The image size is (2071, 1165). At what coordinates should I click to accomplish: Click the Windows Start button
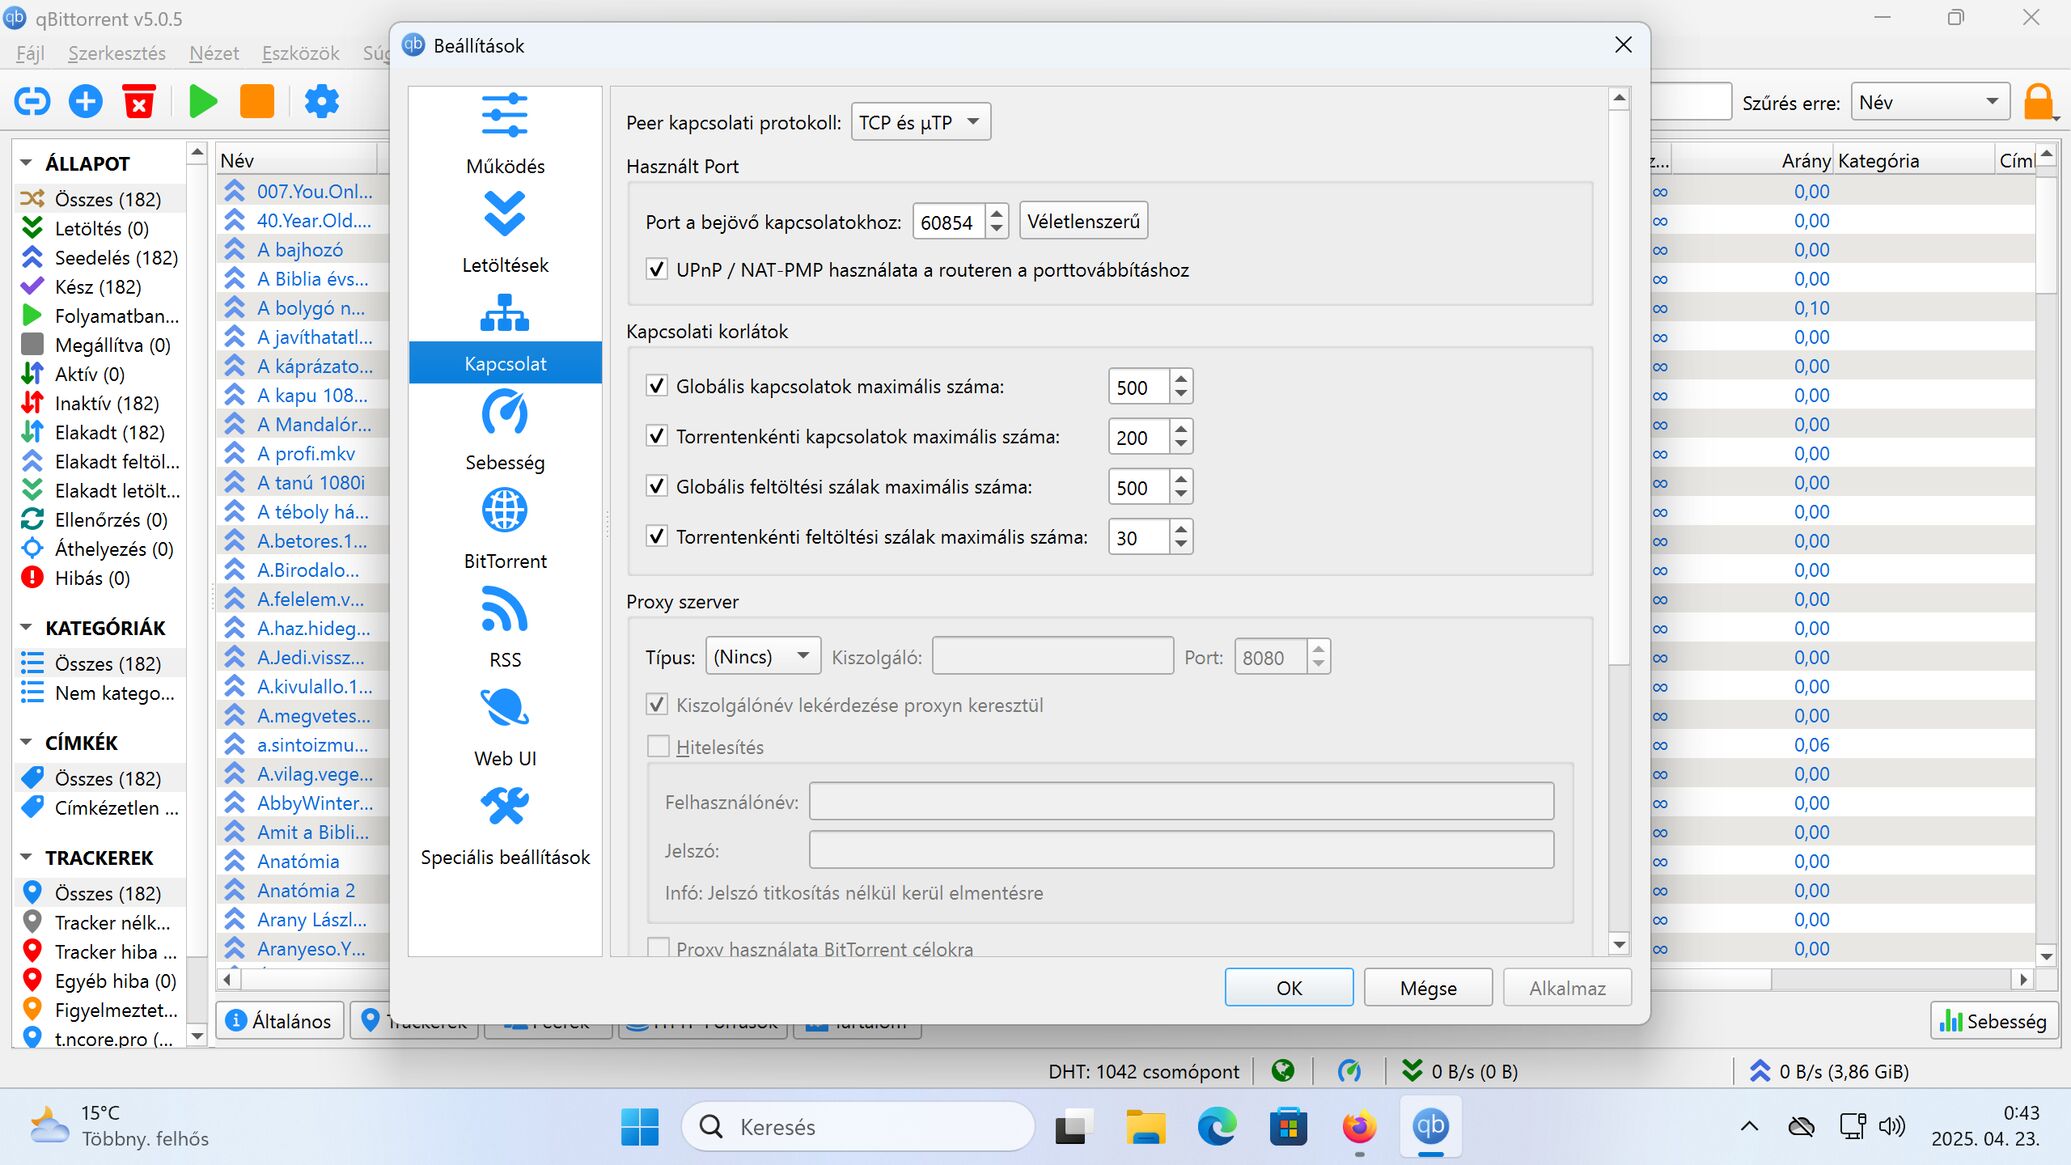(640, 1127)
